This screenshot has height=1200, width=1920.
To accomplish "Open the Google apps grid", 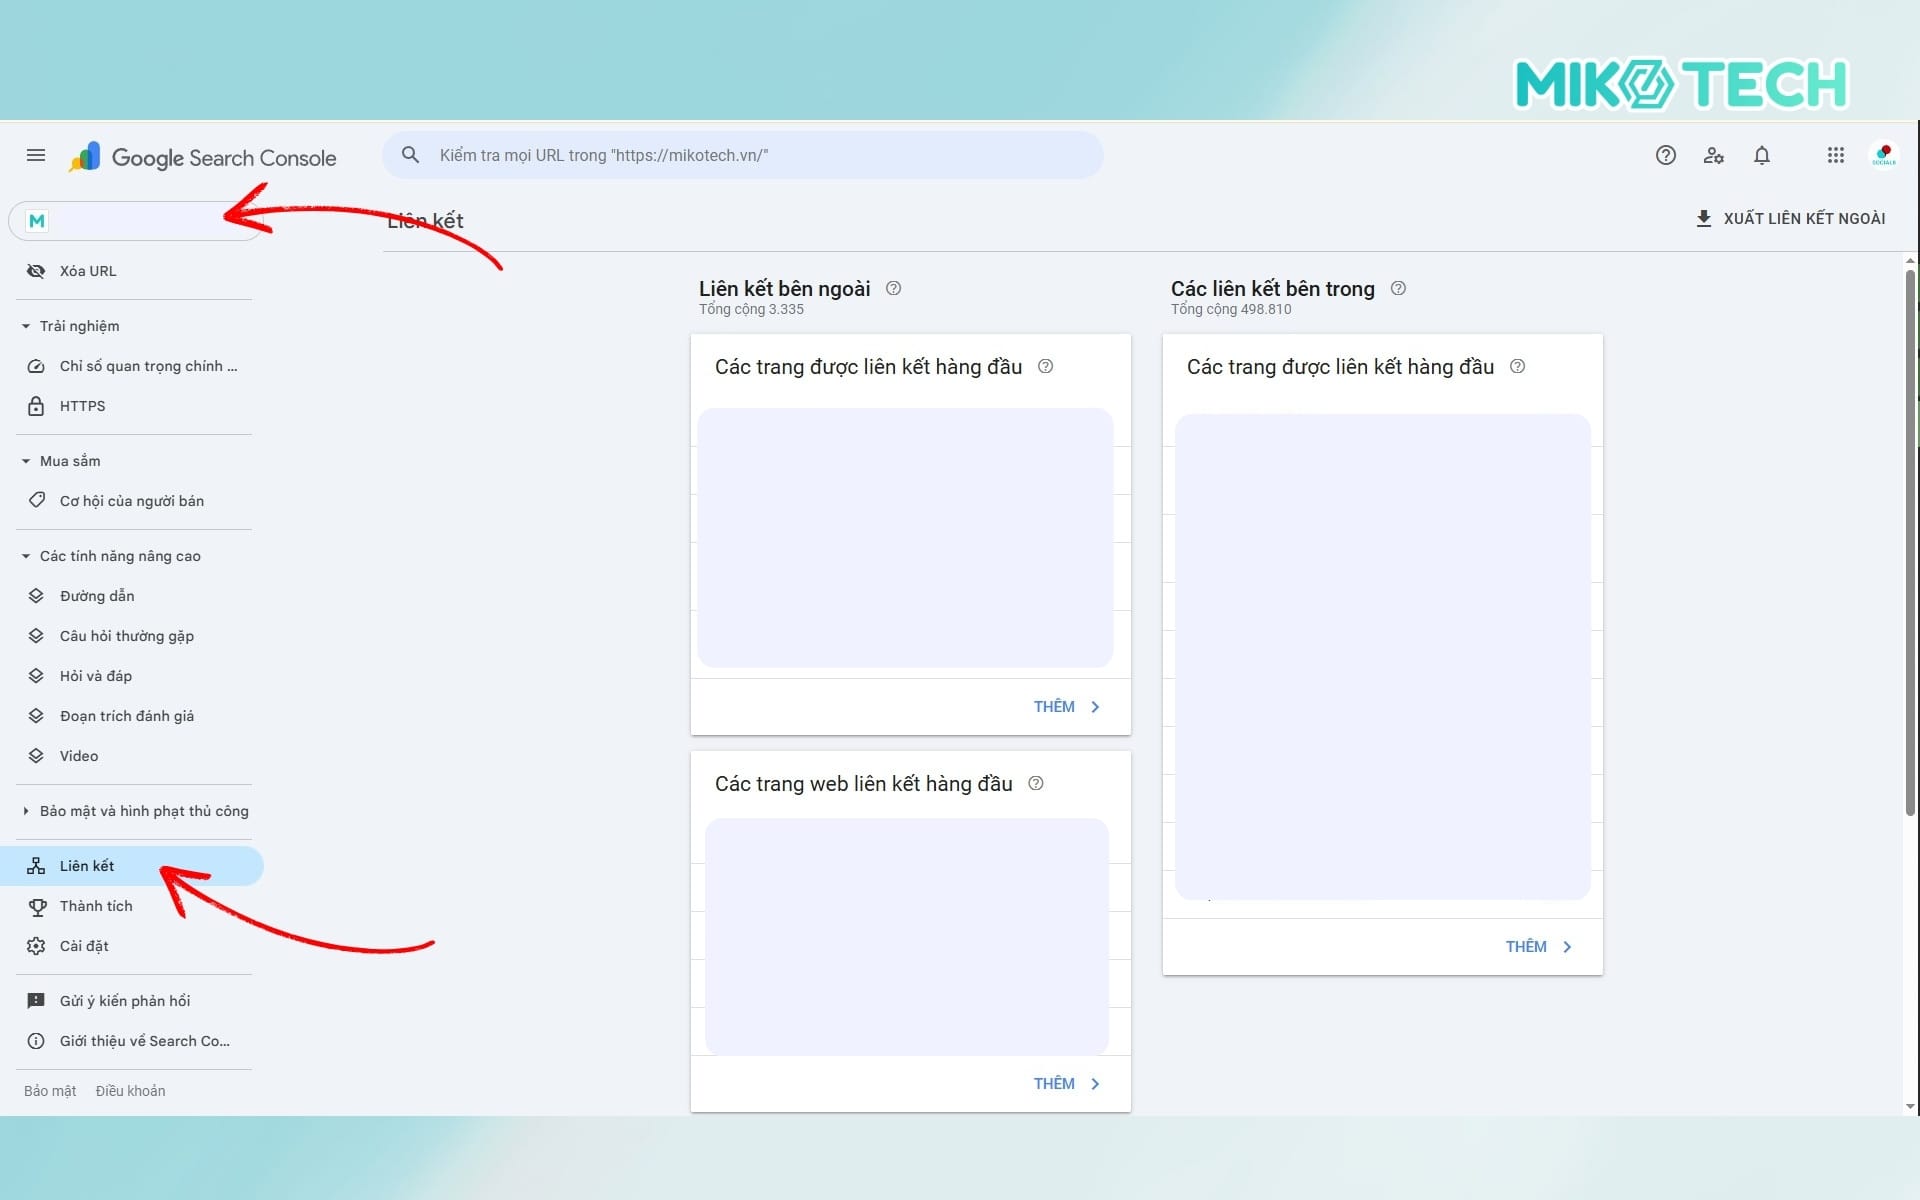I will click(1835, 155).
